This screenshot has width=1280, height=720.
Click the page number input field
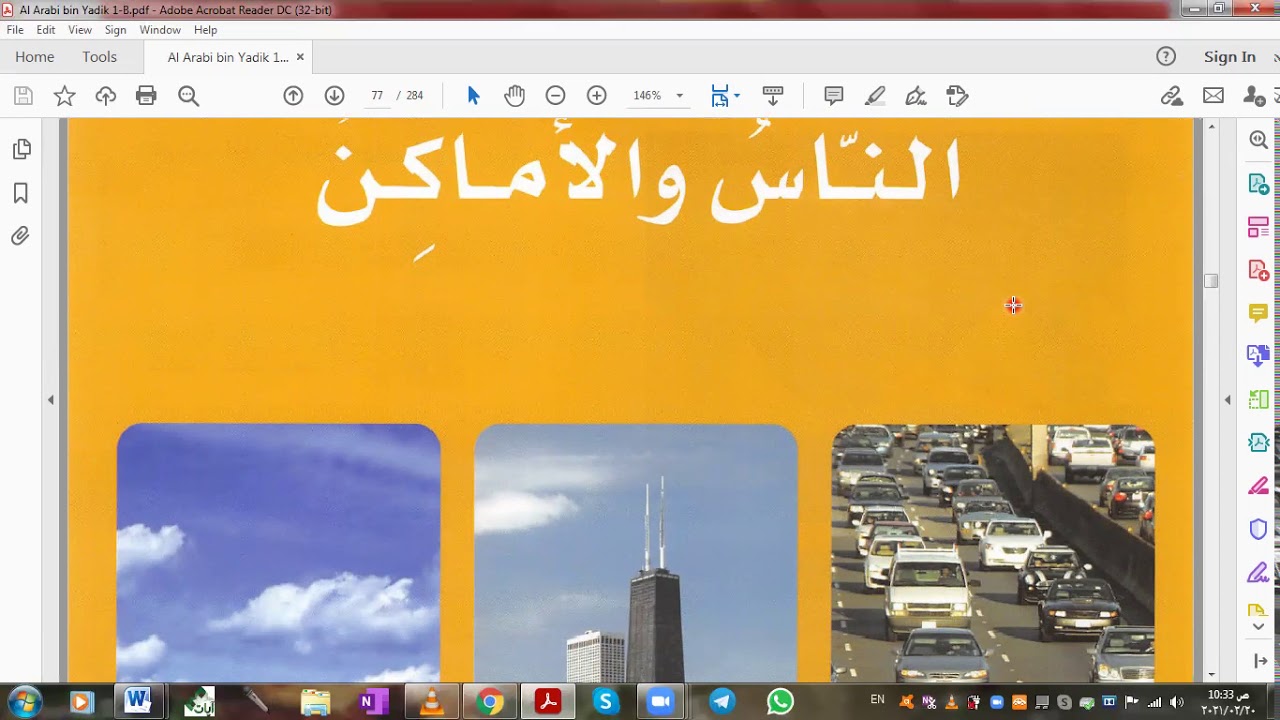point(377,96)
